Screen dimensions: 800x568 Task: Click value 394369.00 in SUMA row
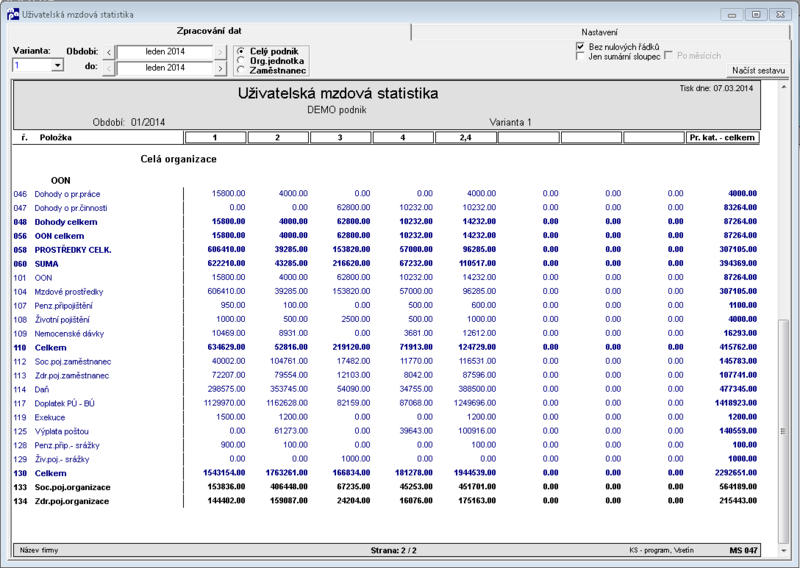tap(738, 264)
